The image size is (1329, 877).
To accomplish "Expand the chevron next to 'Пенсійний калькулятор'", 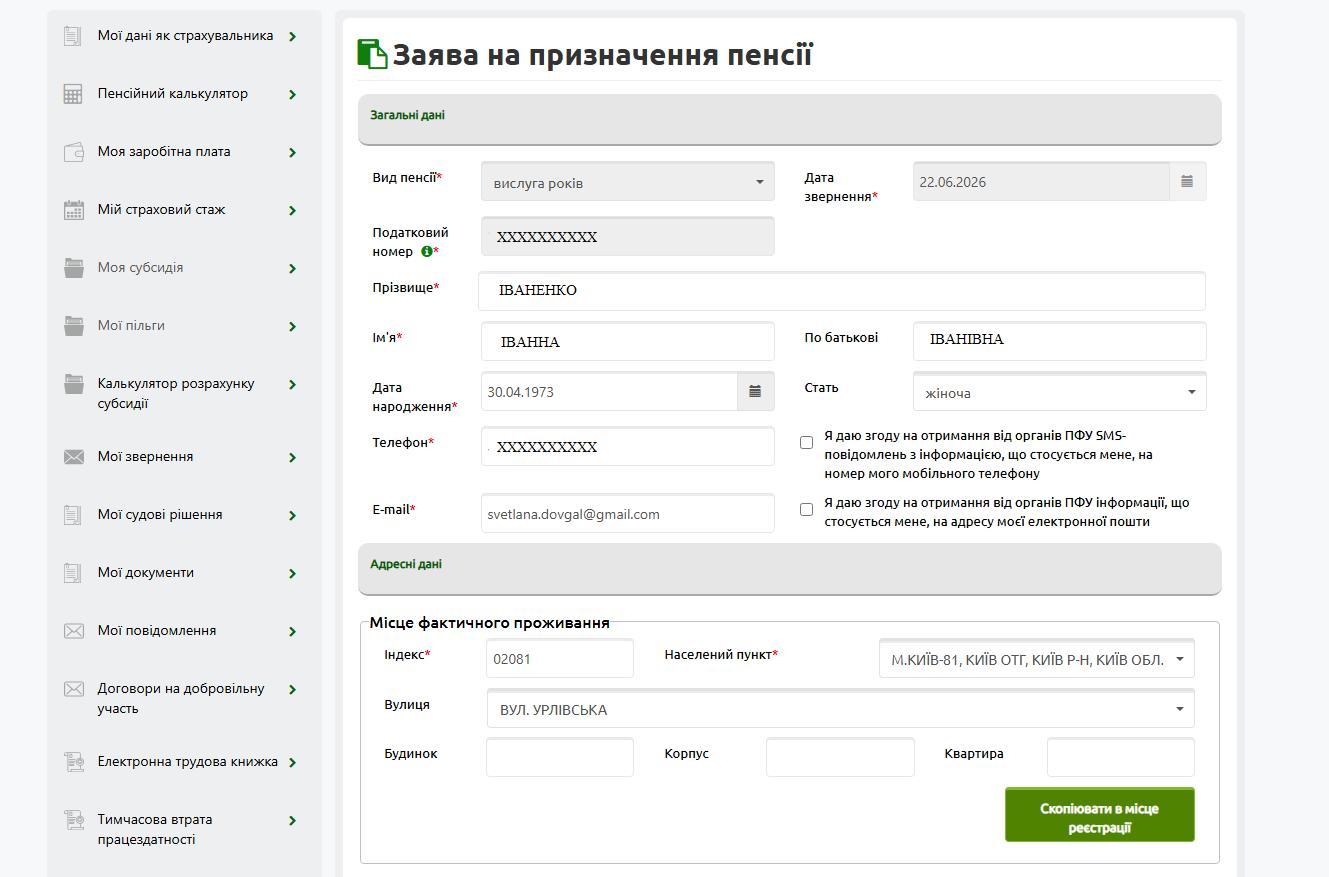I will [293, 95].
